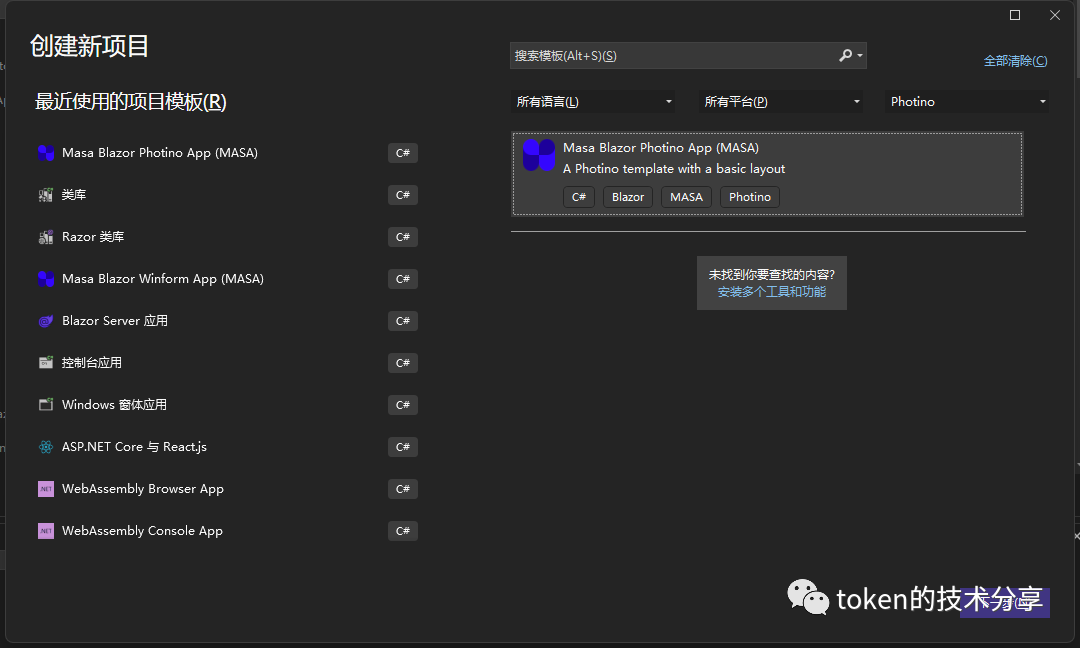The image size is (1080, 648).
Task: Select the WebAssembly Console App template
Action: (227, 531)
